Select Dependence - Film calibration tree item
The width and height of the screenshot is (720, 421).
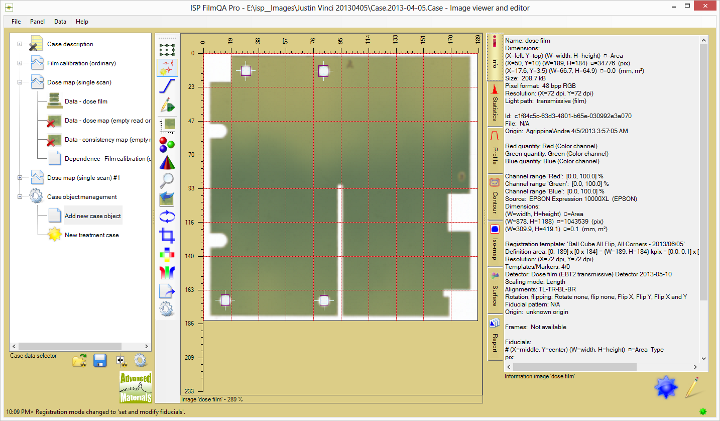tap(107, 158)
